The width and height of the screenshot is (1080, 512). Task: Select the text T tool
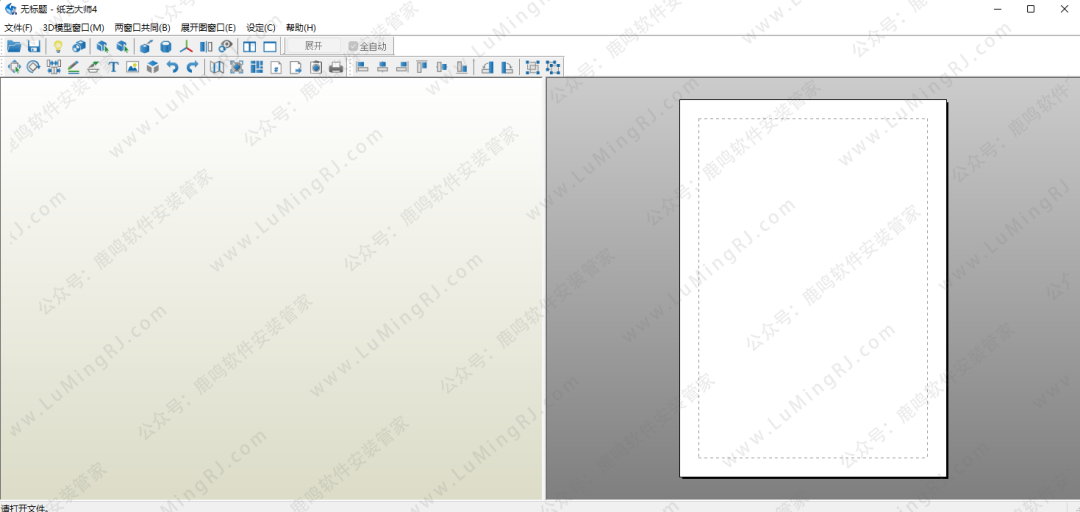pos(113,67)
